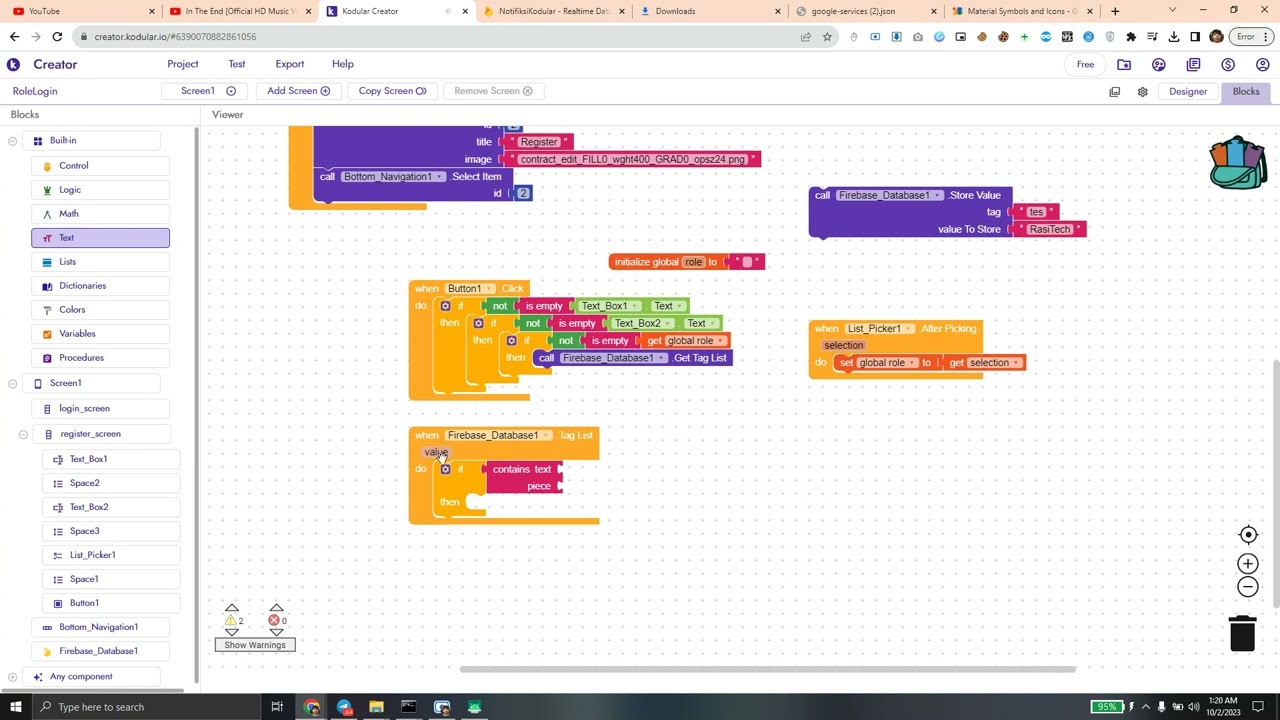
Task: Zoom out with the minus icon
Action: pos(1248,587)
